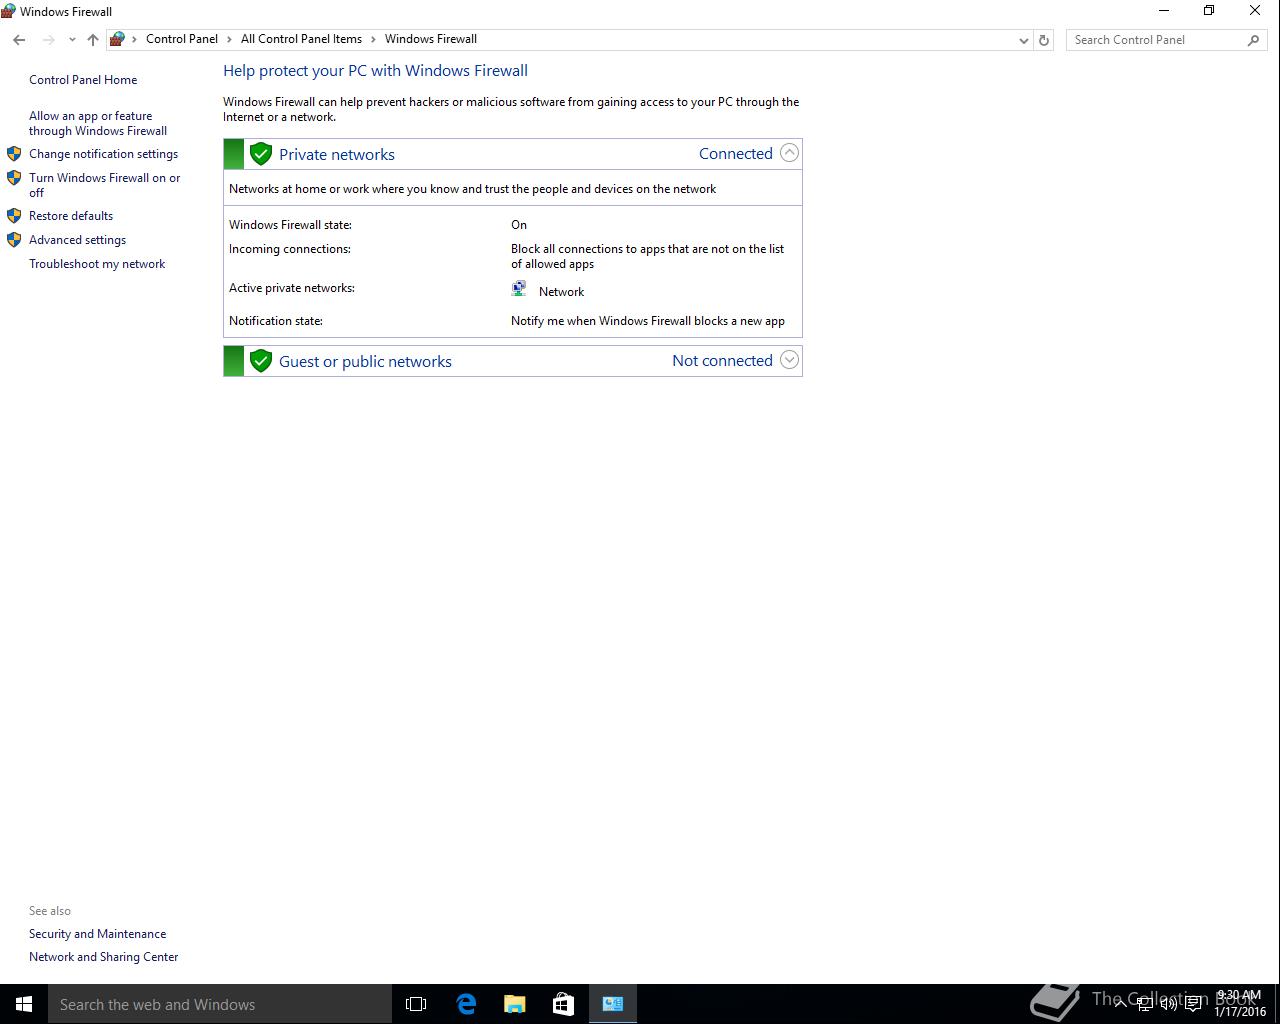
Task: Click the Connected status text
Action: click(x=736, y=153)
